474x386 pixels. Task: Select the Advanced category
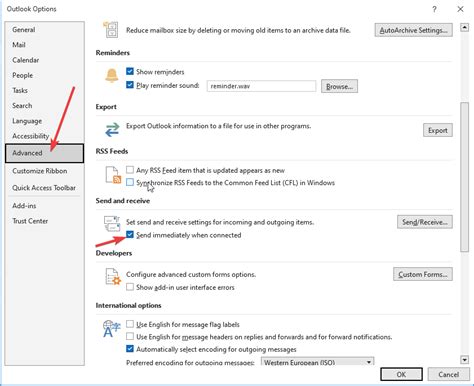[x=44, y=153]
